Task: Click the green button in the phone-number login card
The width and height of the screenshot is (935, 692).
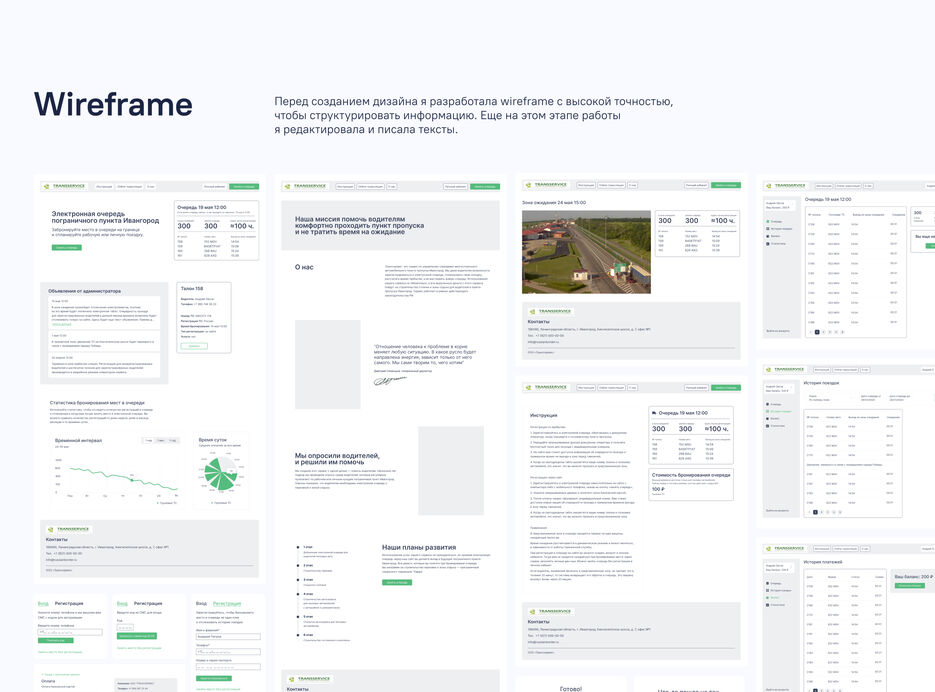Action: click(x=55, y=640)
